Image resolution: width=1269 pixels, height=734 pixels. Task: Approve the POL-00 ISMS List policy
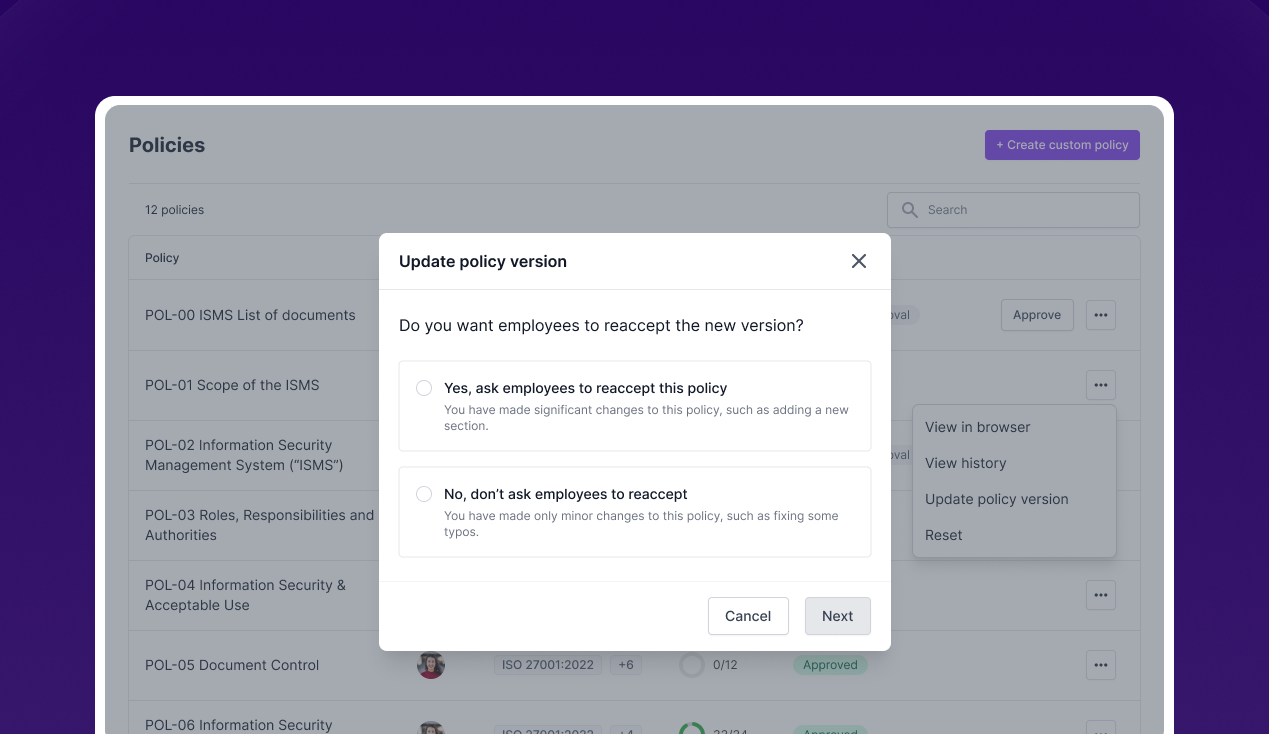(x=1037, y=315)
